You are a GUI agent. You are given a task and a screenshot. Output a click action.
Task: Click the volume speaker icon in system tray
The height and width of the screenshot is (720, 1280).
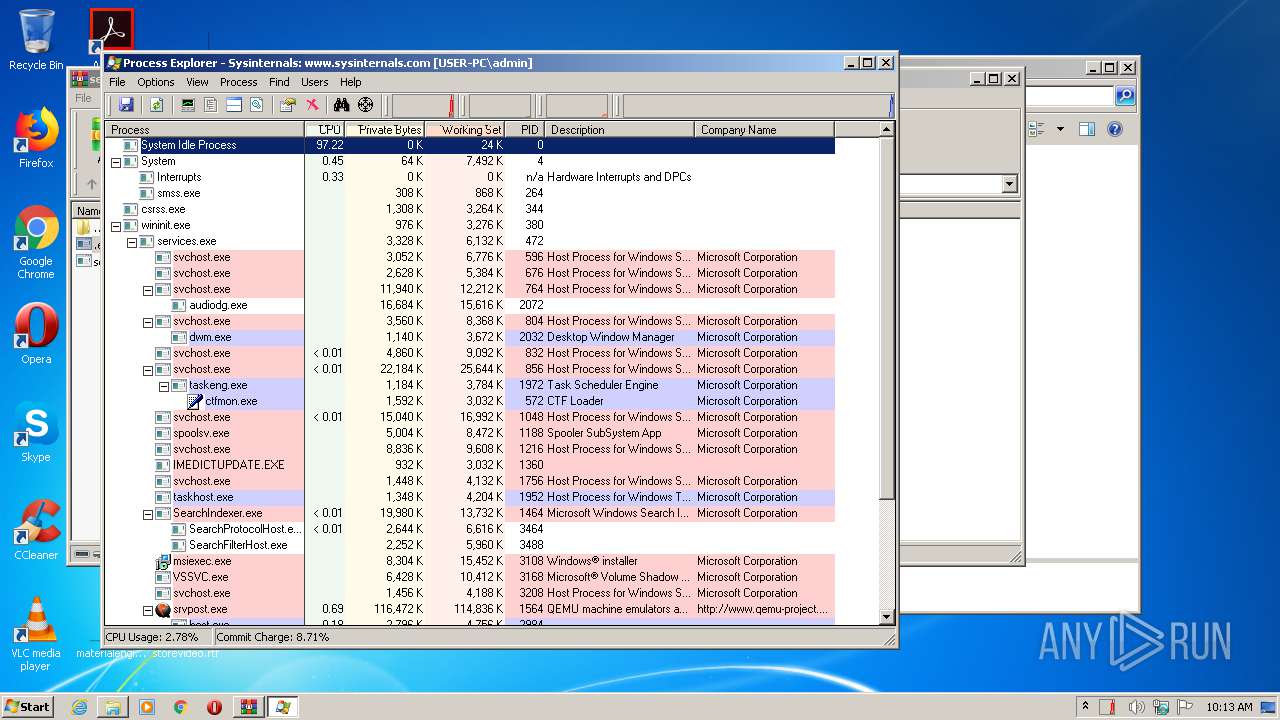[1136, 706]
